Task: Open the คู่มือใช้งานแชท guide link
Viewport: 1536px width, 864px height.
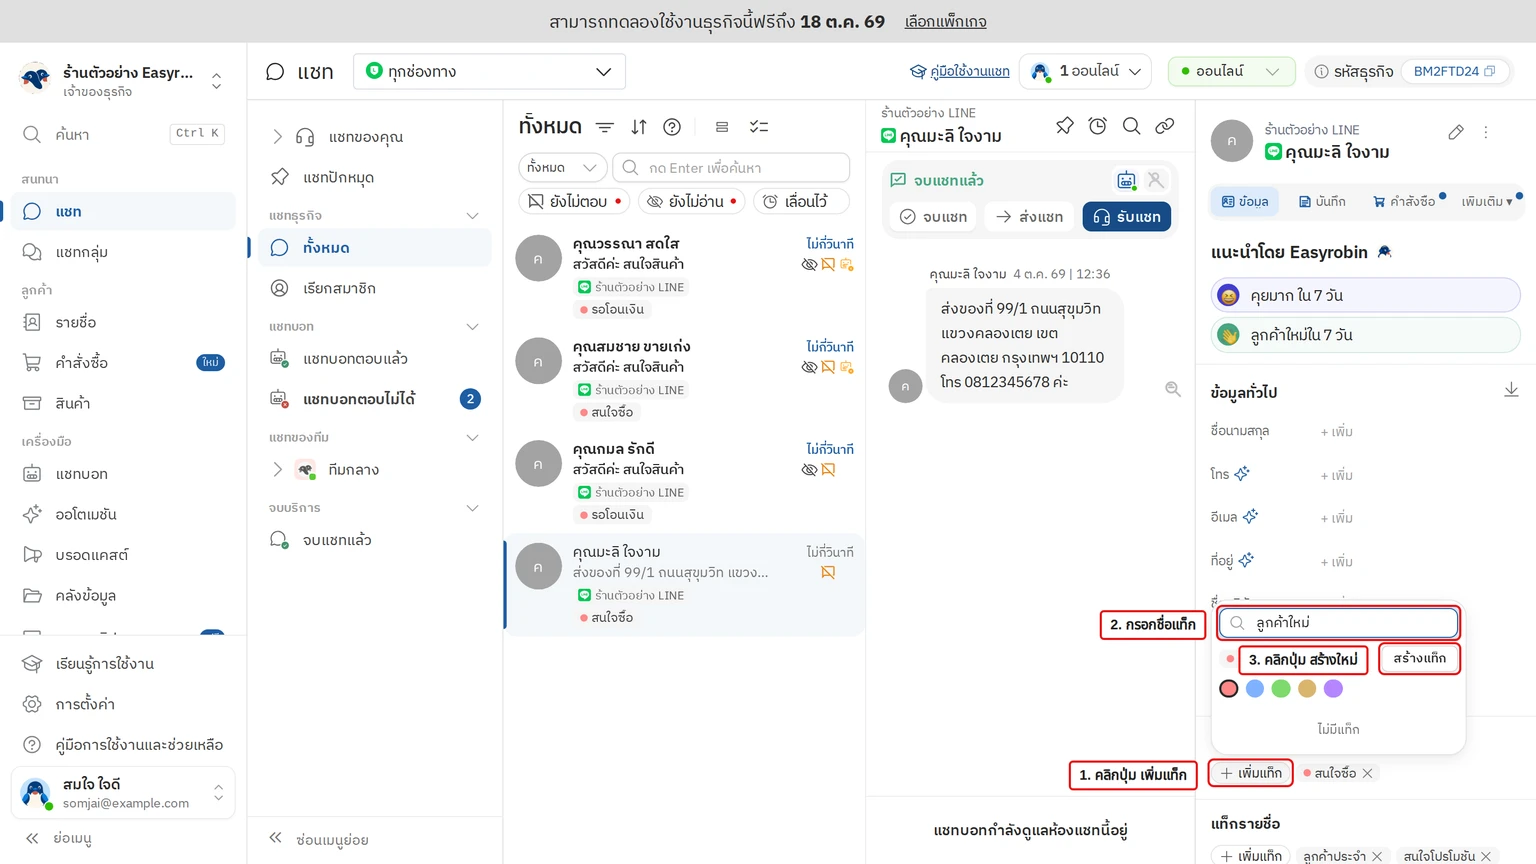Action: click(960, 71)
